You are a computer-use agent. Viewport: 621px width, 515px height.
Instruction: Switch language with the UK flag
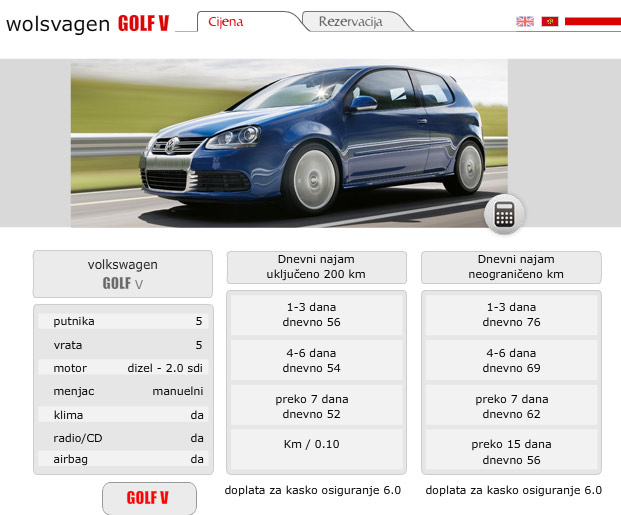point(525,21)
